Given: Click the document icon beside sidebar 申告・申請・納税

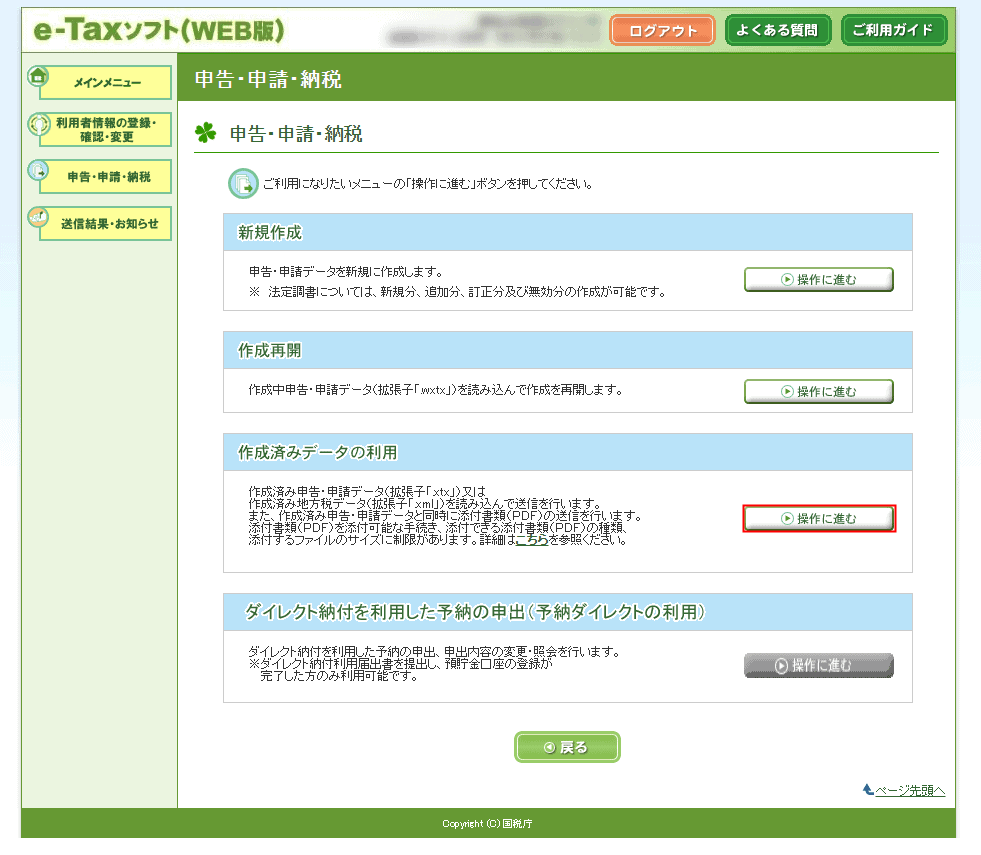Looking at the screenshot, I should [38, 170].
